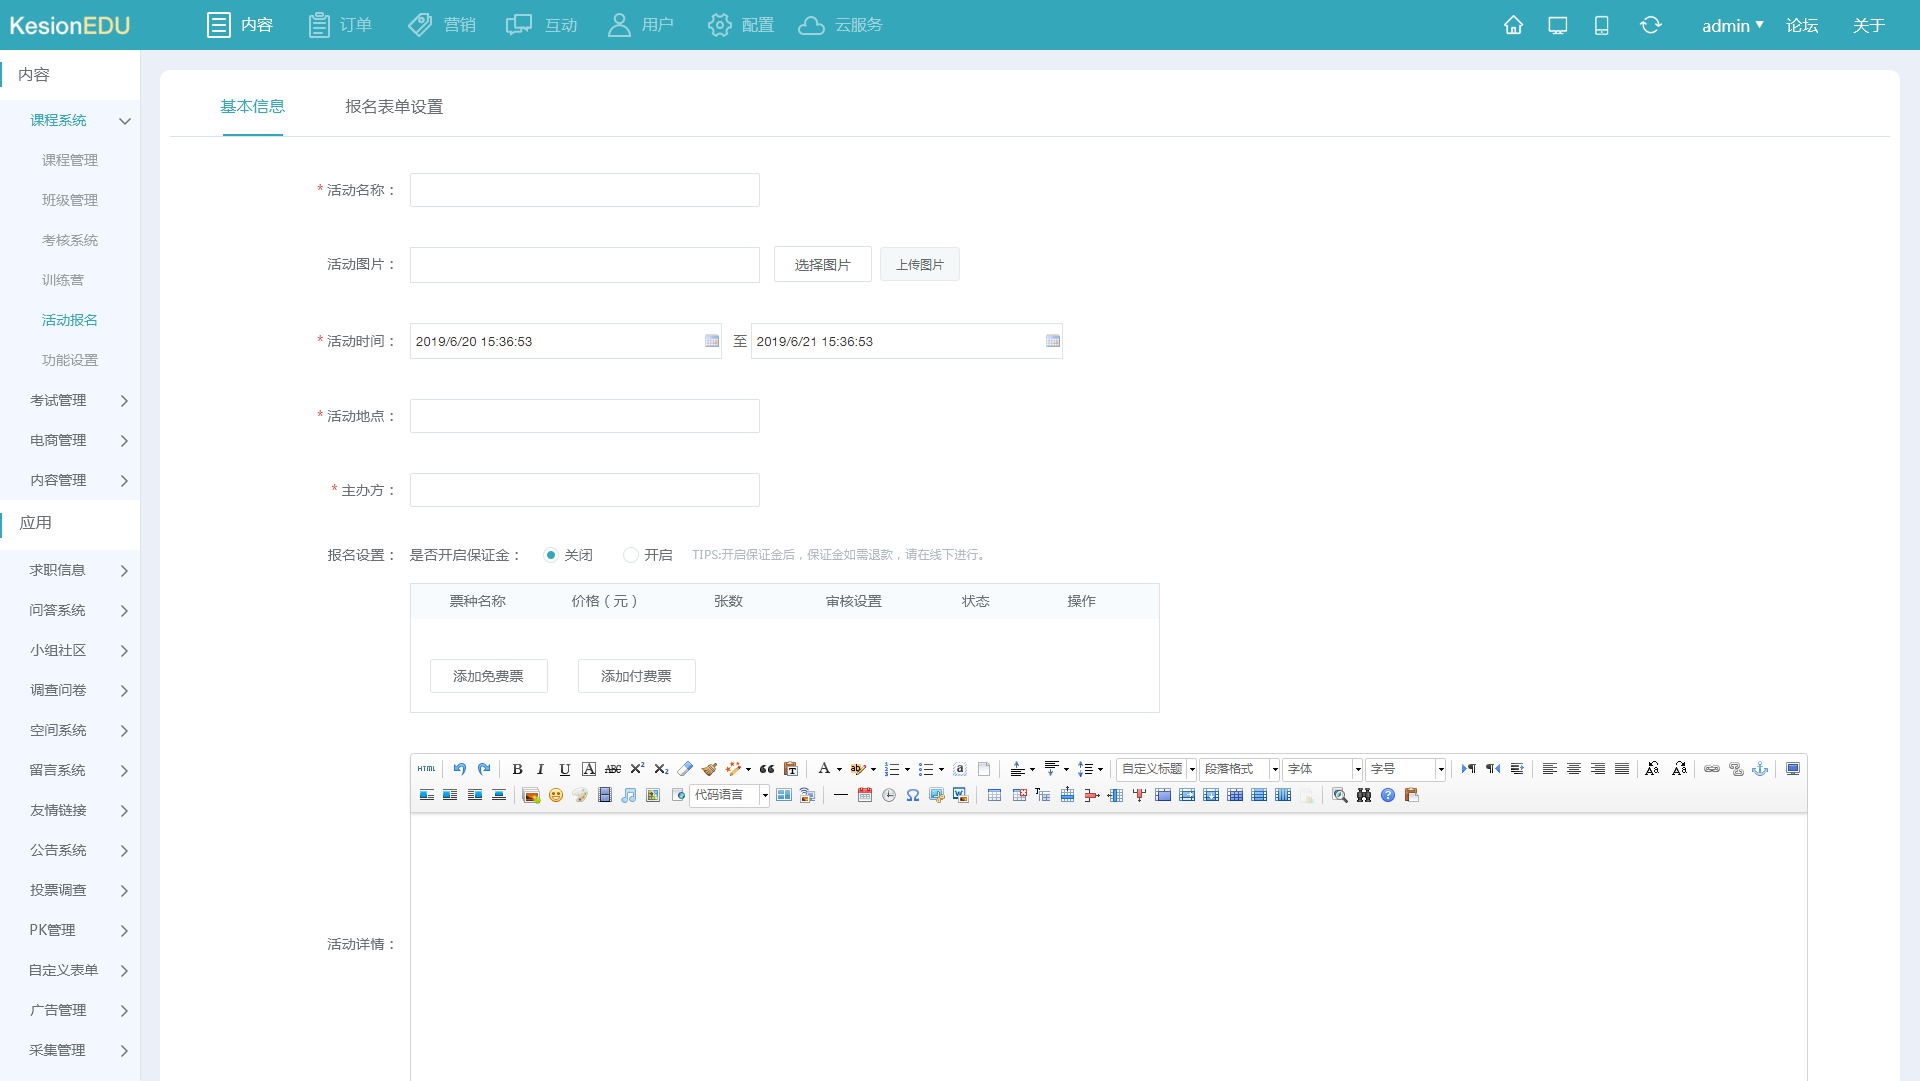This screenshot has width=1920, height=1081.
Task: Insert special character with the omega icon
Action: 913,795
